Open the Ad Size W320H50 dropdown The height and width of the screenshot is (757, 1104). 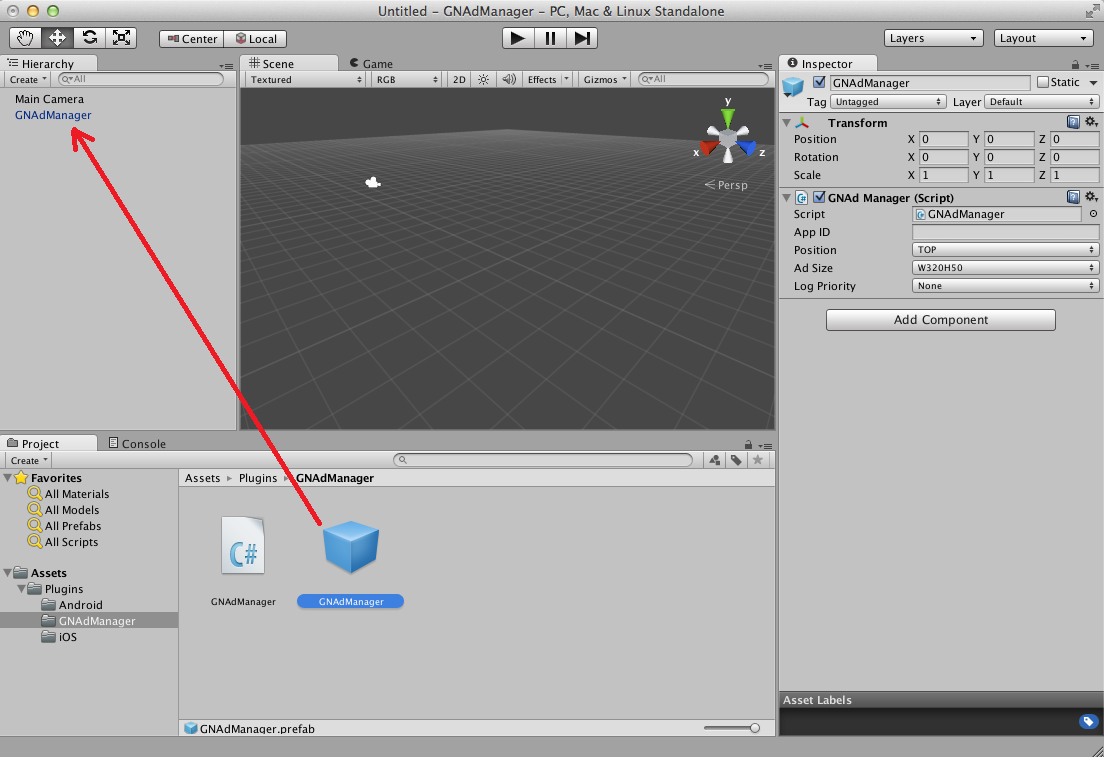pyautogui.click(x=1005, y=268)
